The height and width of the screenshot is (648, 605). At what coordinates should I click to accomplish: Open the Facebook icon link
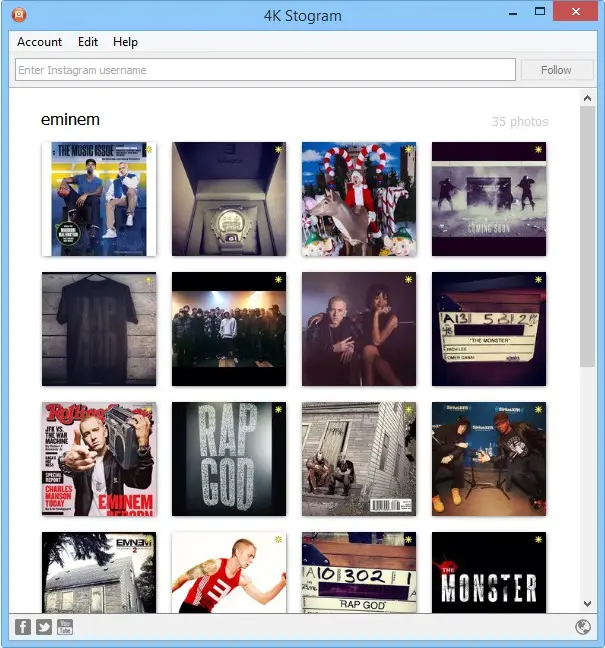(23, 627)
